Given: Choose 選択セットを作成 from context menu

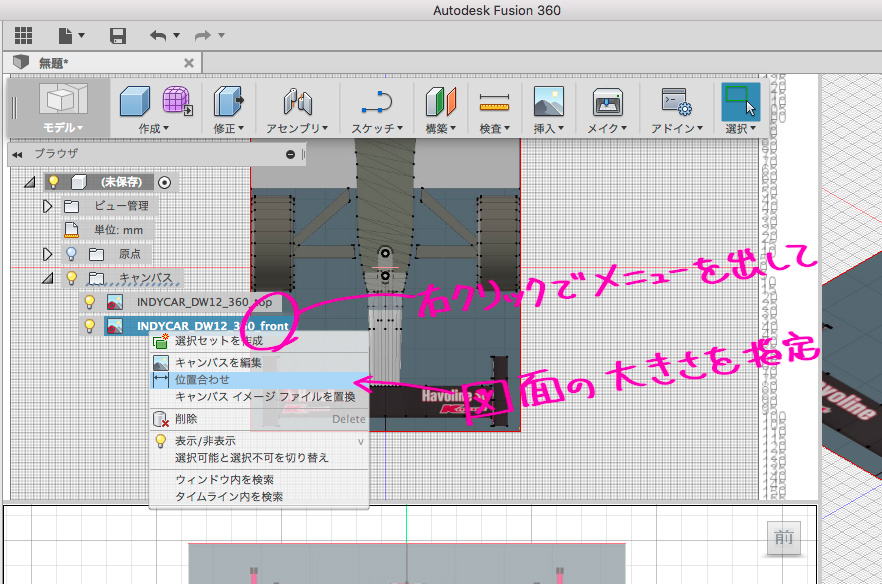Looking at the screenshot, I should (x=259, y=341).
